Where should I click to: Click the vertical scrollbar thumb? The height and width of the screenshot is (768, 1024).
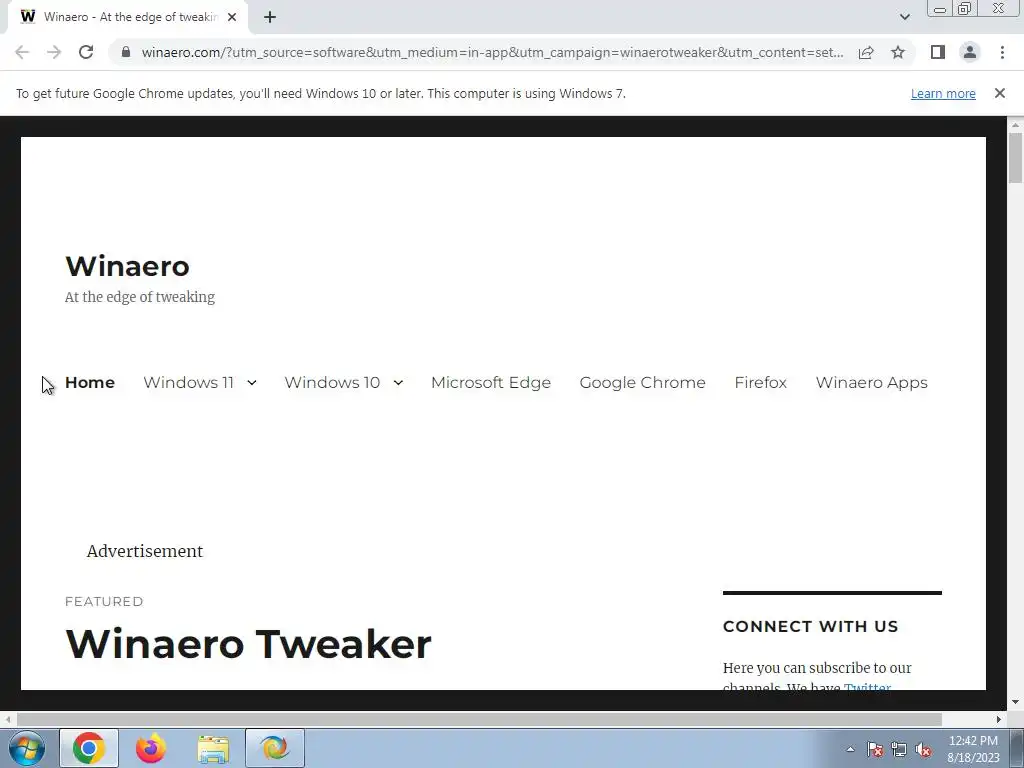[1015, 158]
